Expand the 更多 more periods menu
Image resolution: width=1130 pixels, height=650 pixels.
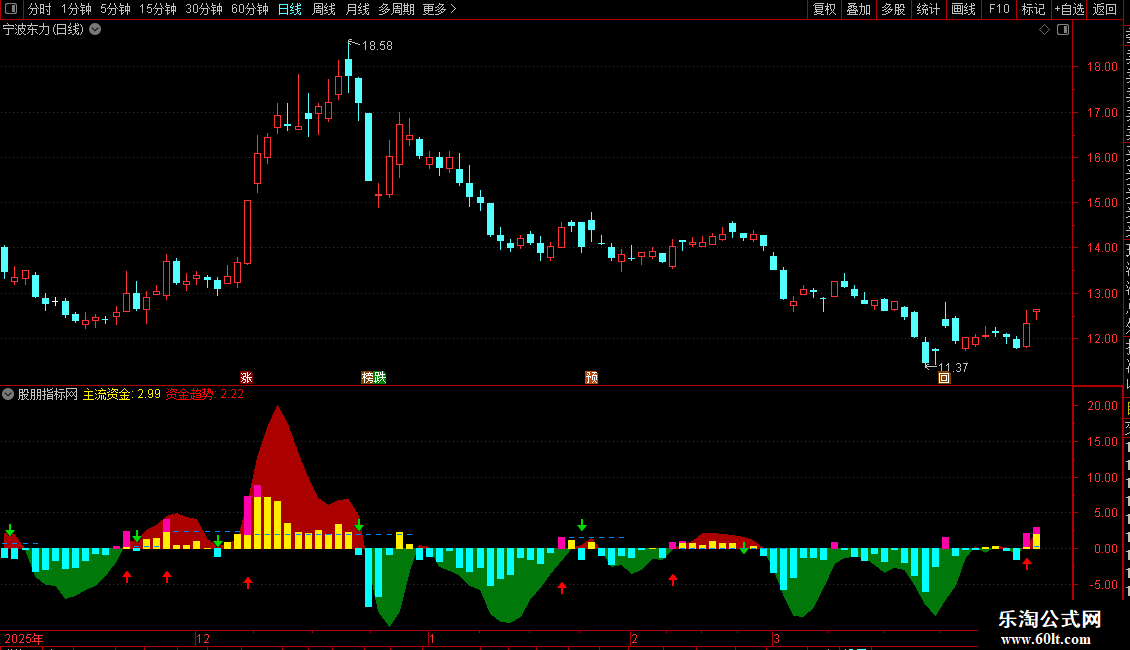[439, 9]
